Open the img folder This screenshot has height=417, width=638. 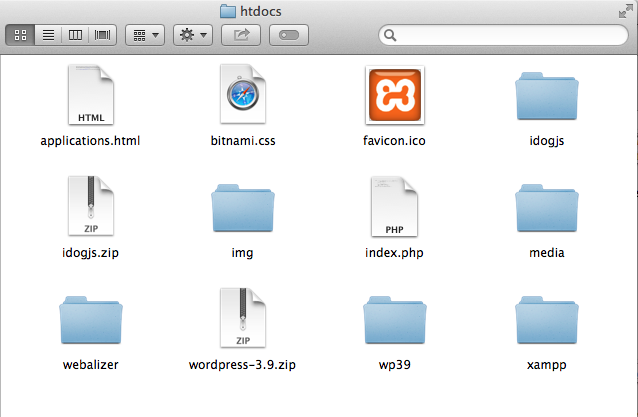[241, 210]
